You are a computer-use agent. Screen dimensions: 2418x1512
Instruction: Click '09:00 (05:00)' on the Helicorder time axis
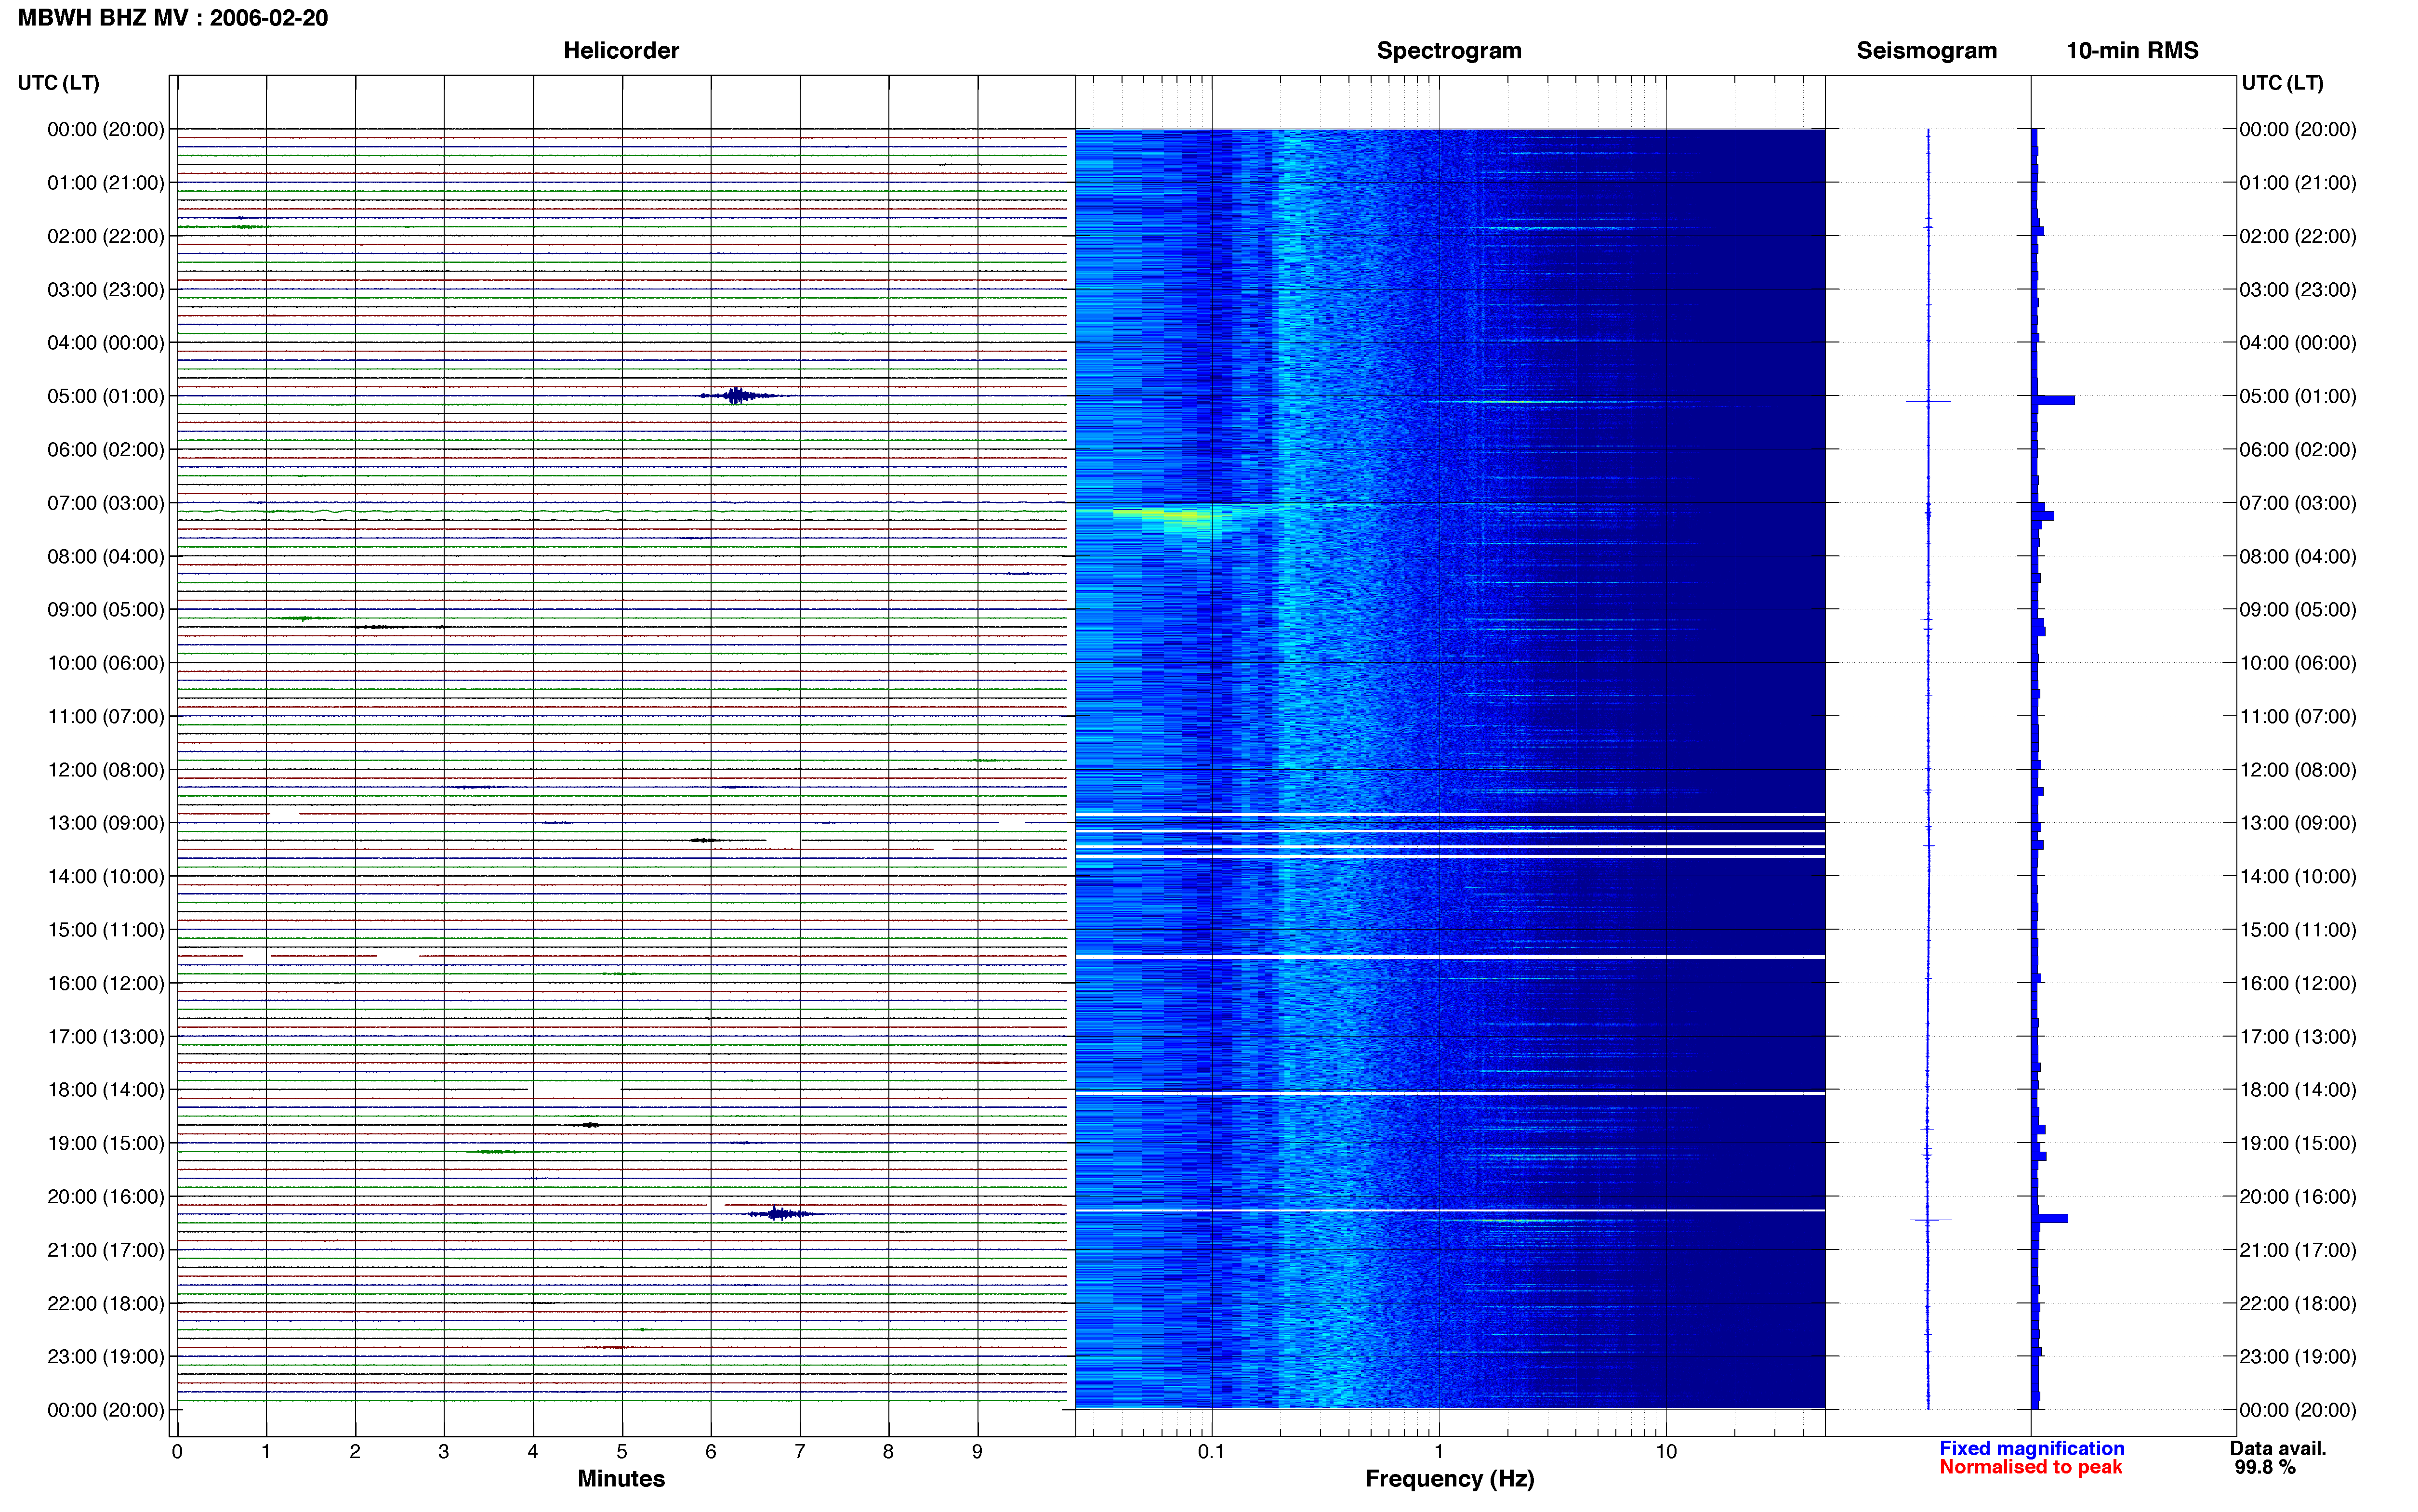pyautogui.click(x=106, y=610)
